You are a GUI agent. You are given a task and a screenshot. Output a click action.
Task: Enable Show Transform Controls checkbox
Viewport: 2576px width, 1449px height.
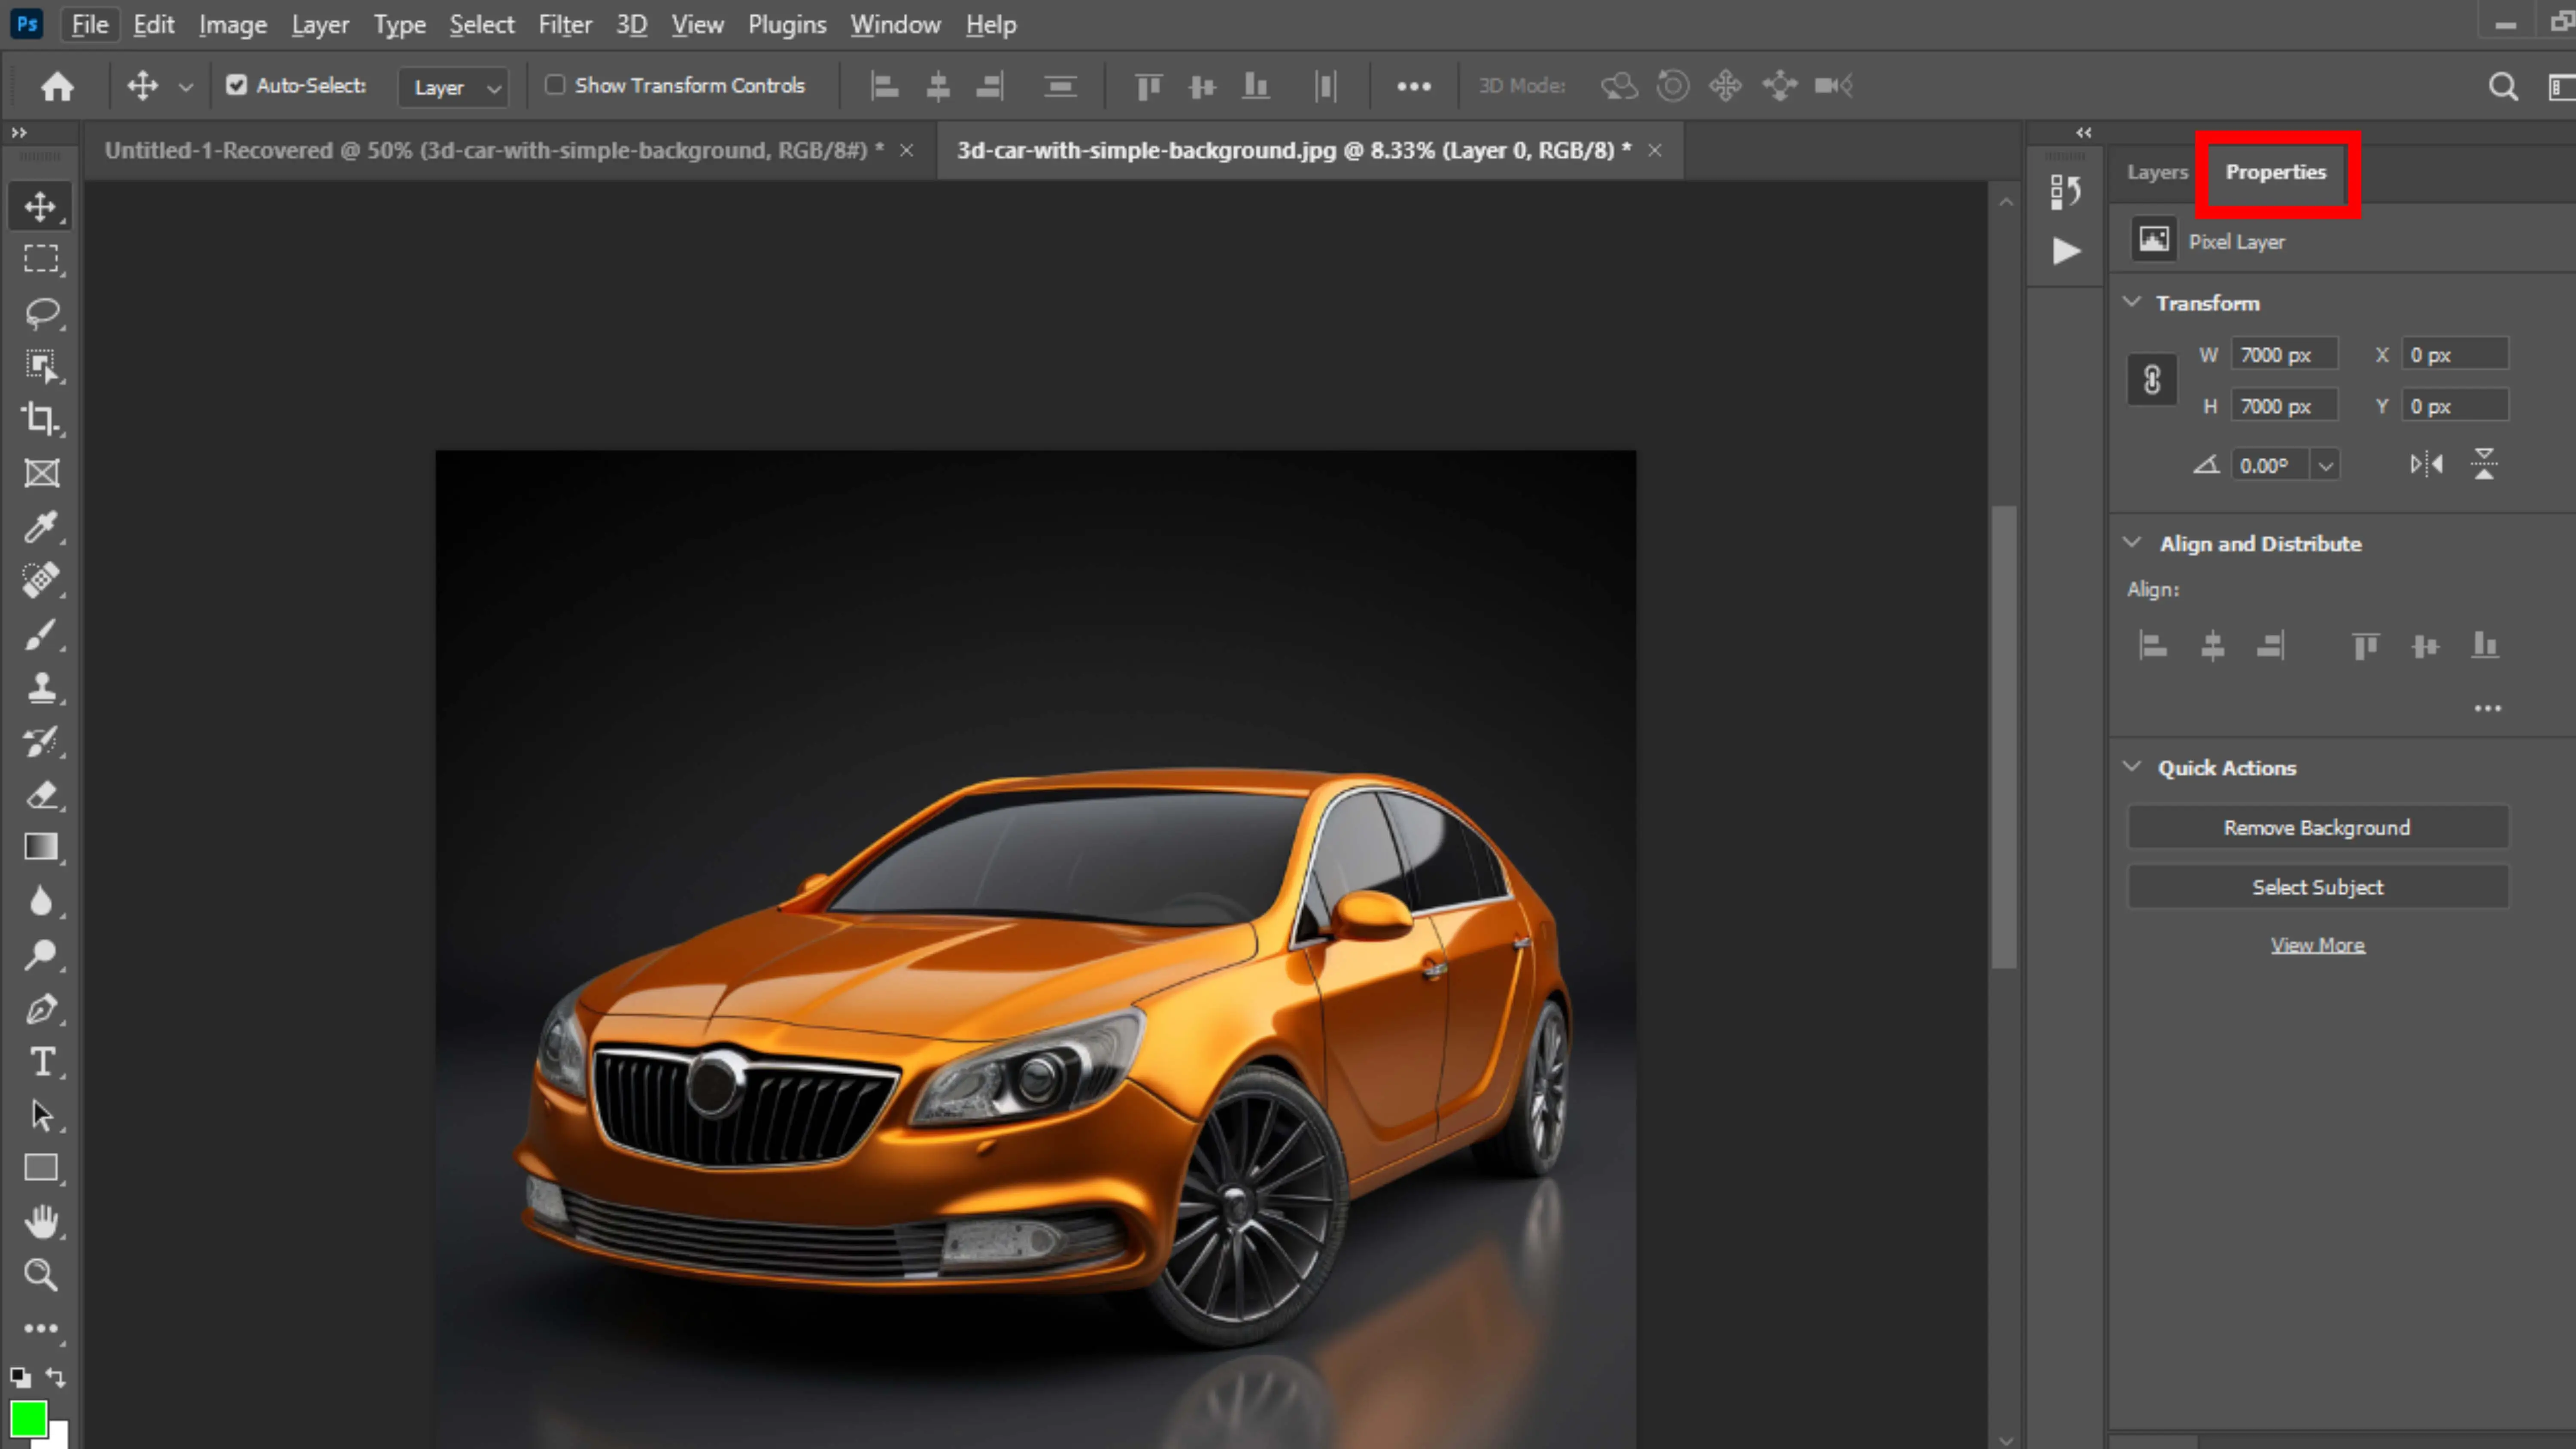point(555,85)
